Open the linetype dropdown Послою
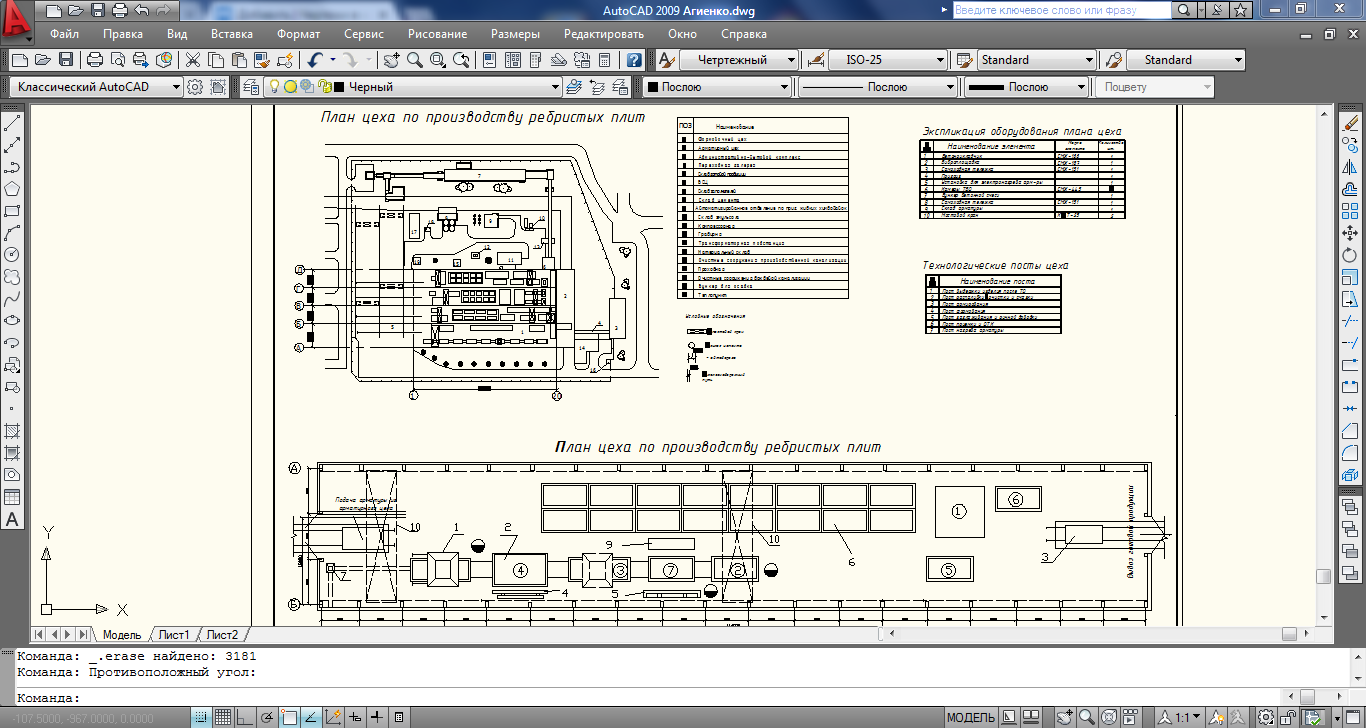This screenshot has height=728, width=1366. pos(877,87)
